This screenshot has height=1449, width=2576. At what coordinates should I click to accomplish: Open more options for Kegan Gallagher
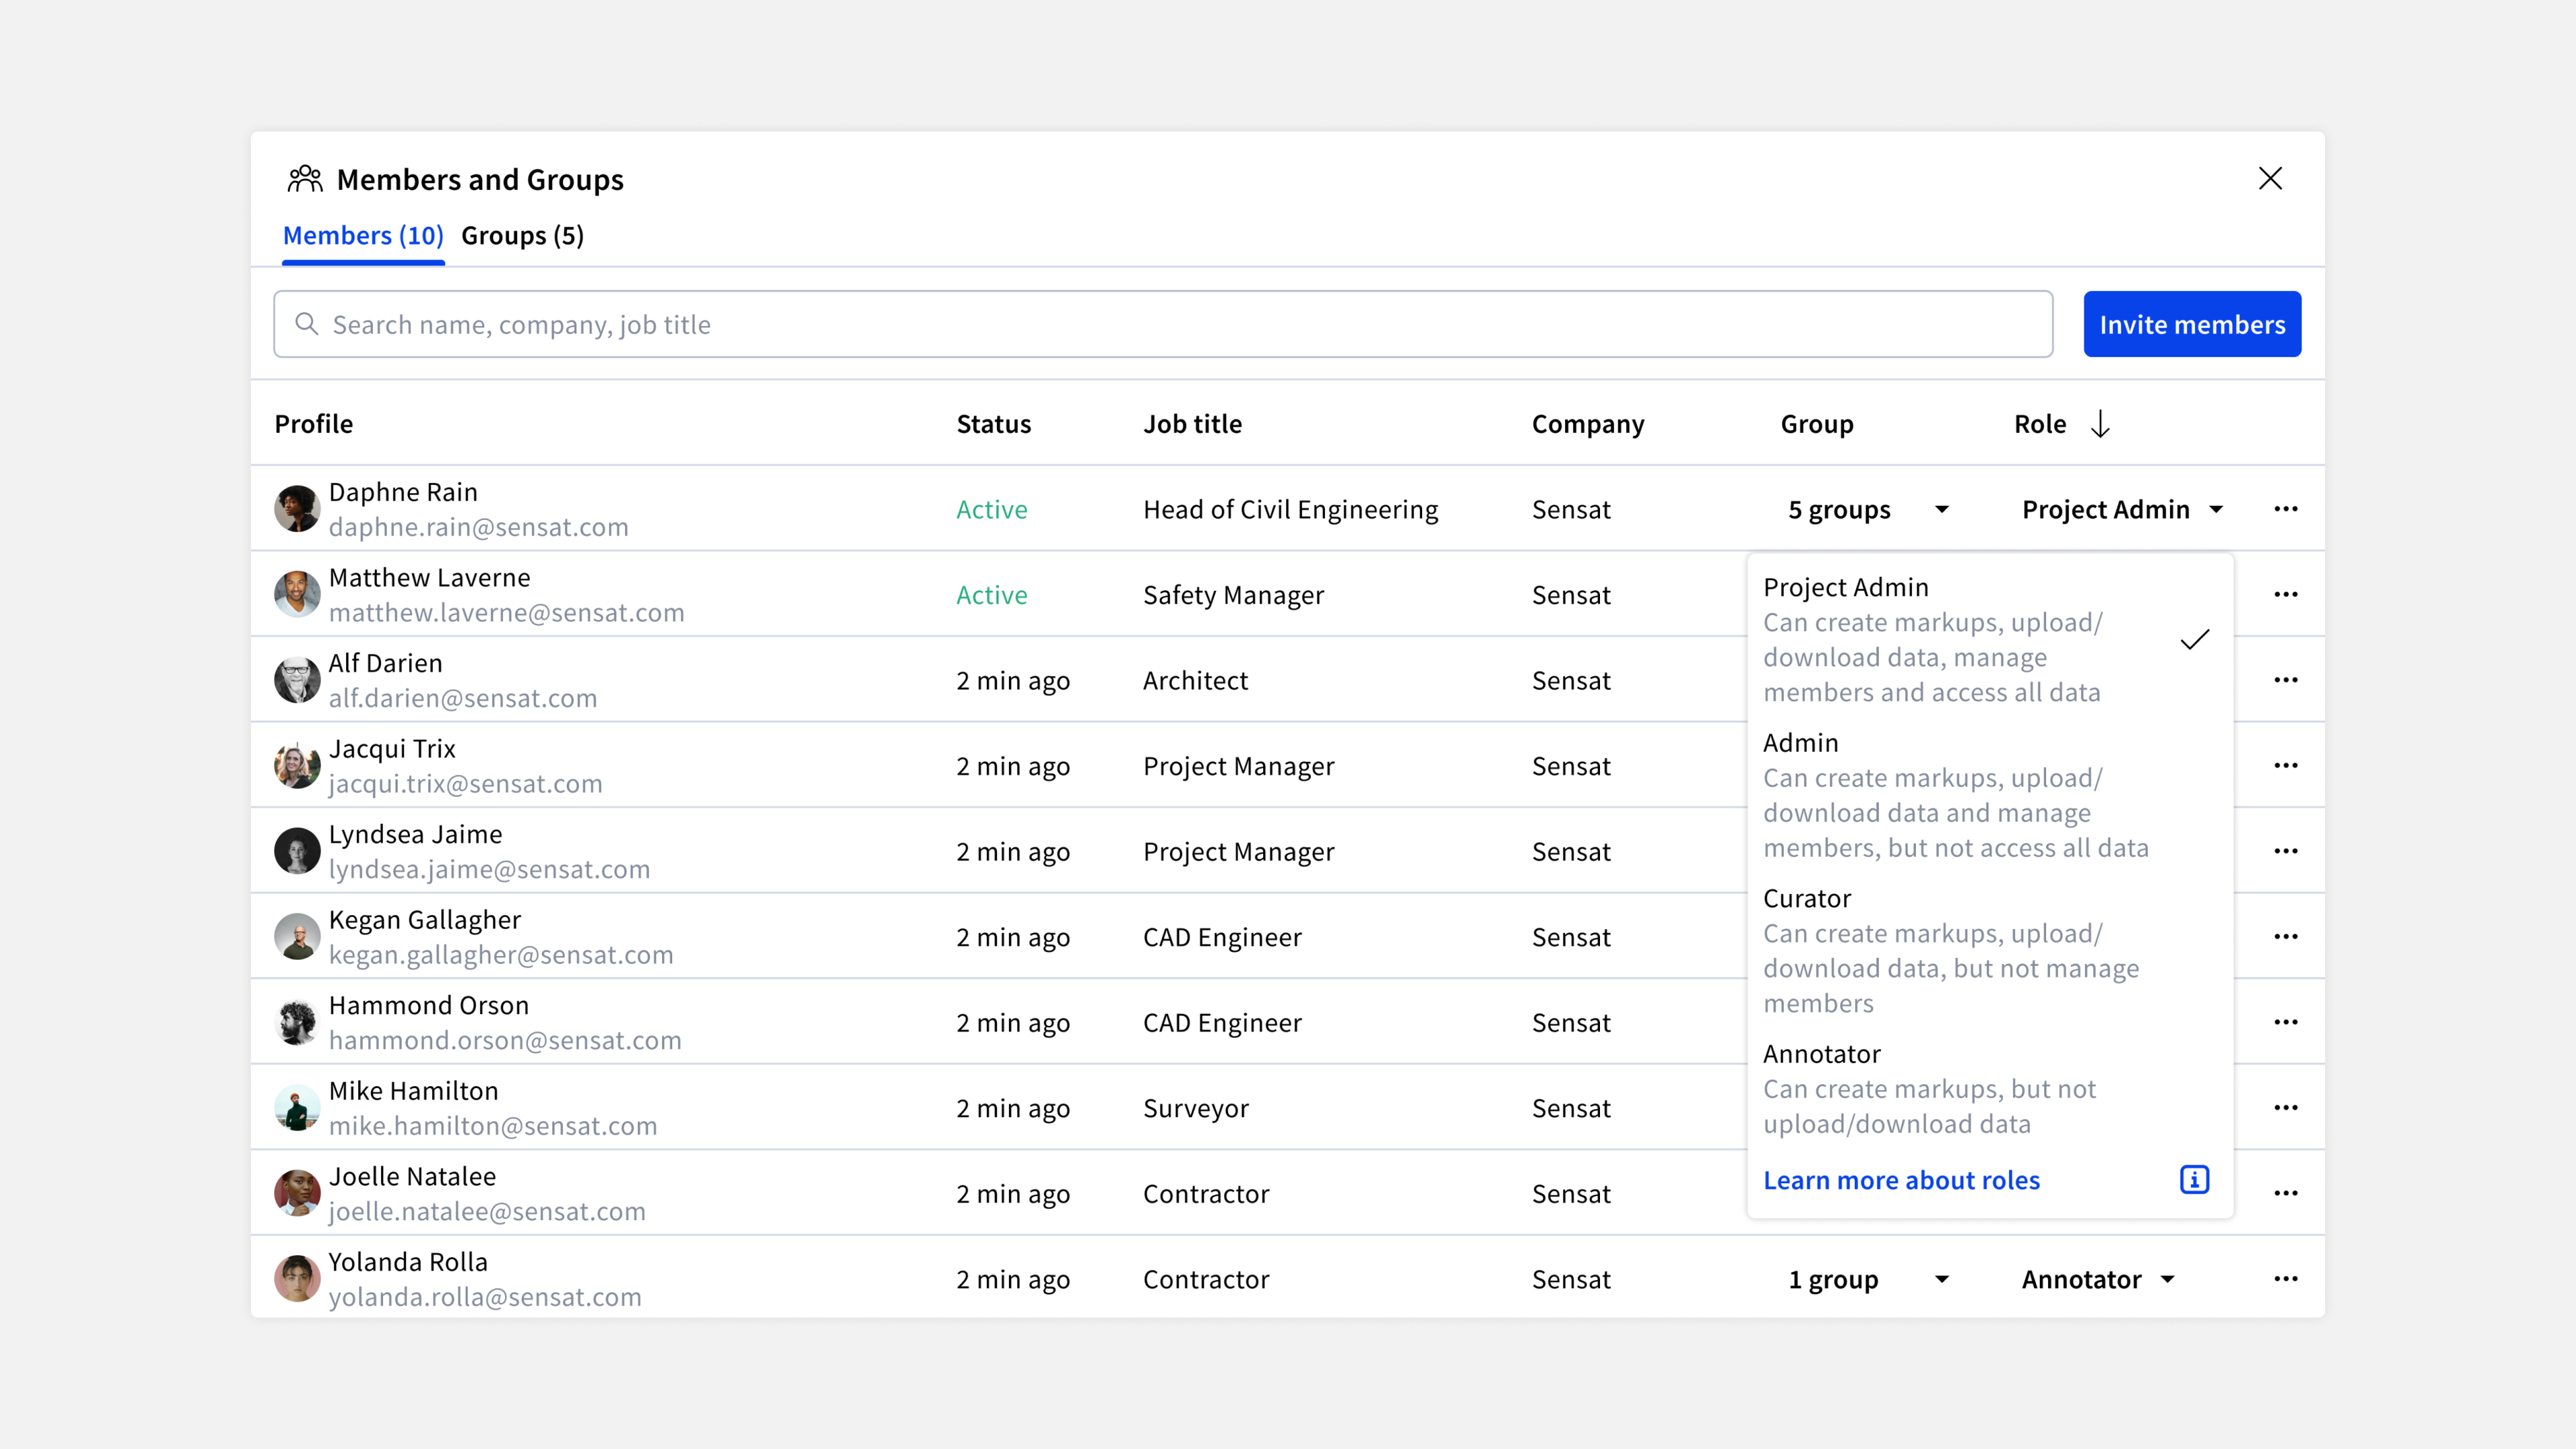click(x=2286, y=937)
